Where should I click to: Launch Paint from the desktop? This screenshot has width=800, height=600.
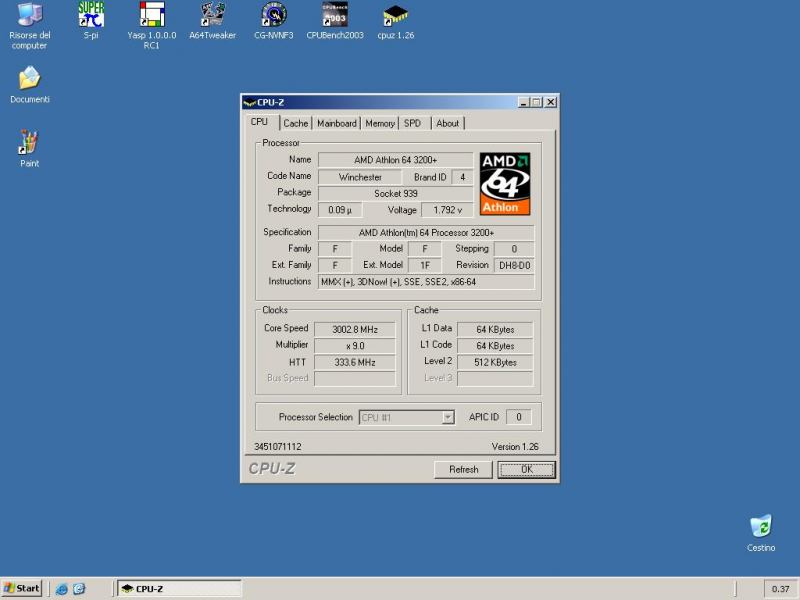[x=29, y=148]
